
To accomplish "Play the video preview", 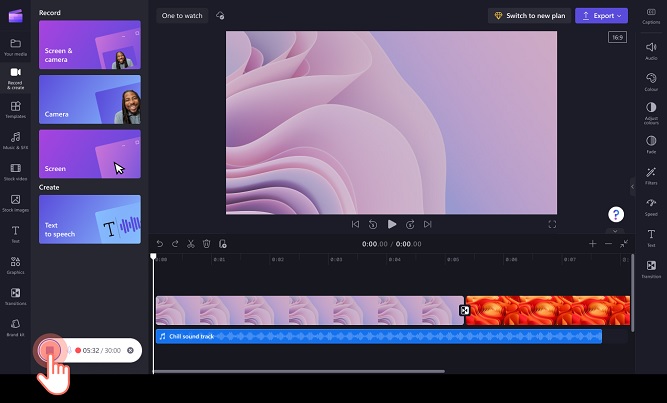I will (x=391, y=224).
